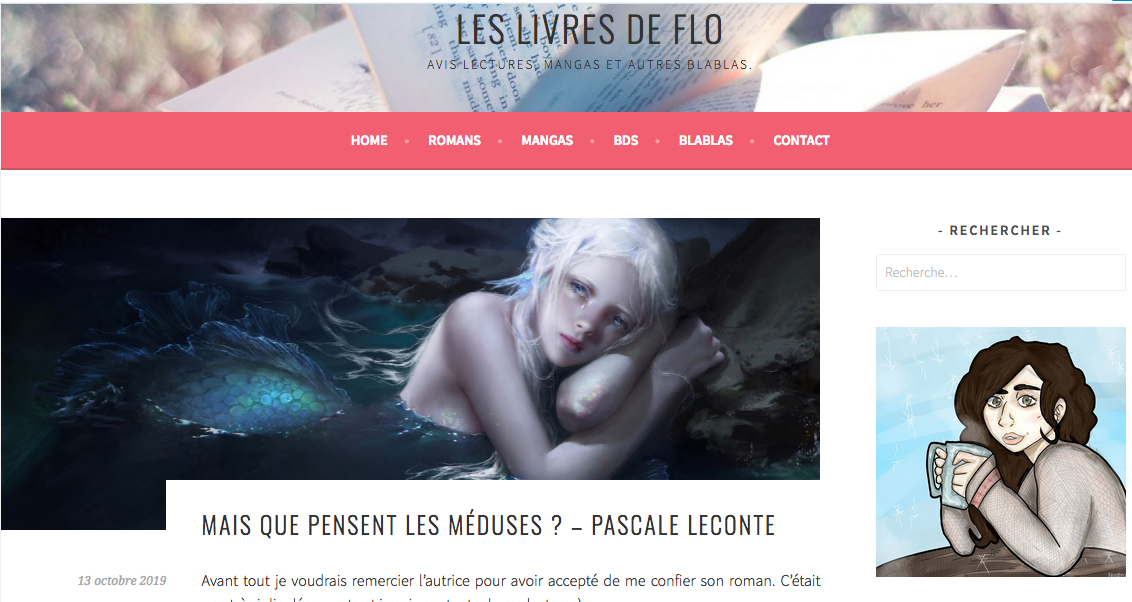Click the 13 octobre 2019 post date
Viewport: 1132px width, 602px height.
(x=122, y=580)
